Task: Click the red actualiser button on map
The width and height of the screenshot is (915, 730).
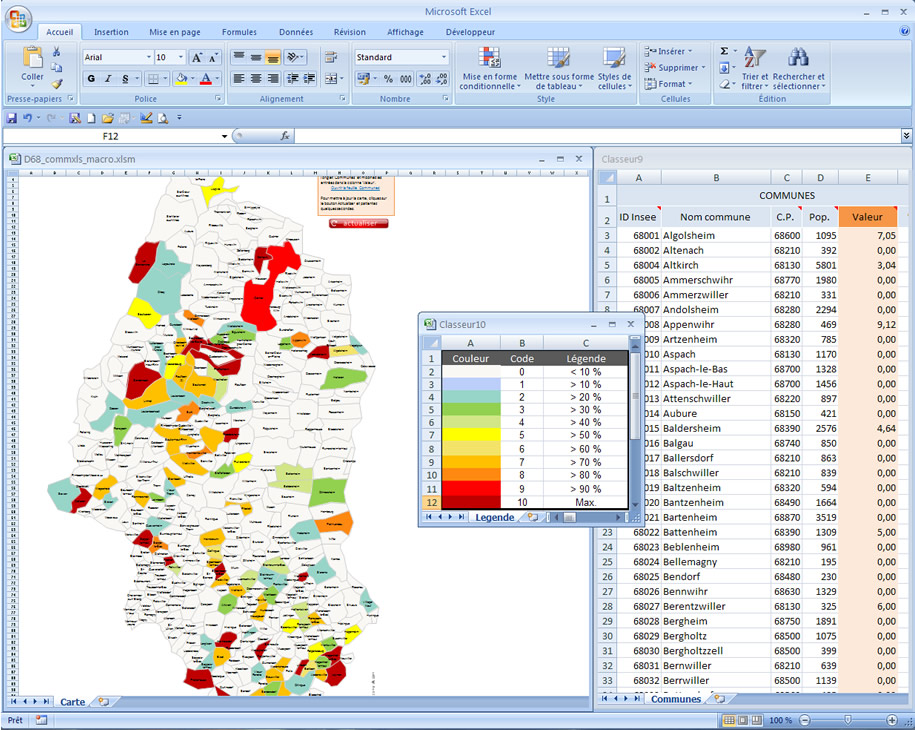Action: (x=358, y=223)
